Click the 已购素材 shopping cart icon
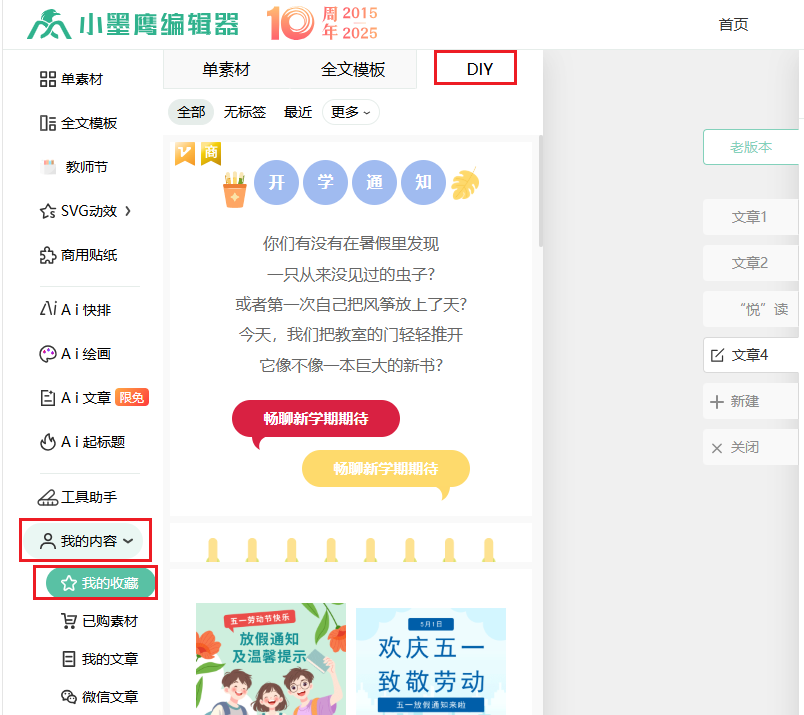The width and height of the screenshot is (804, 715). [x=69, y=621]
